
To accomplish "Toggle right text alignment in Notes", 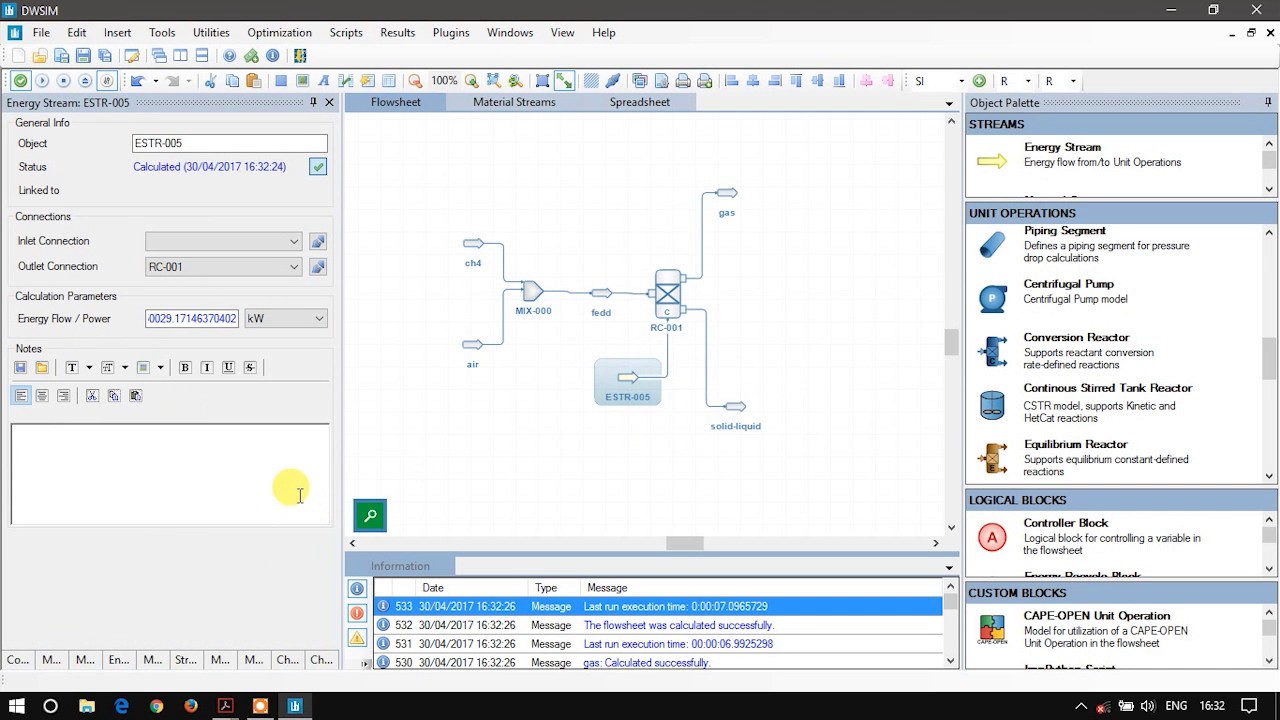I will [63, 396].
